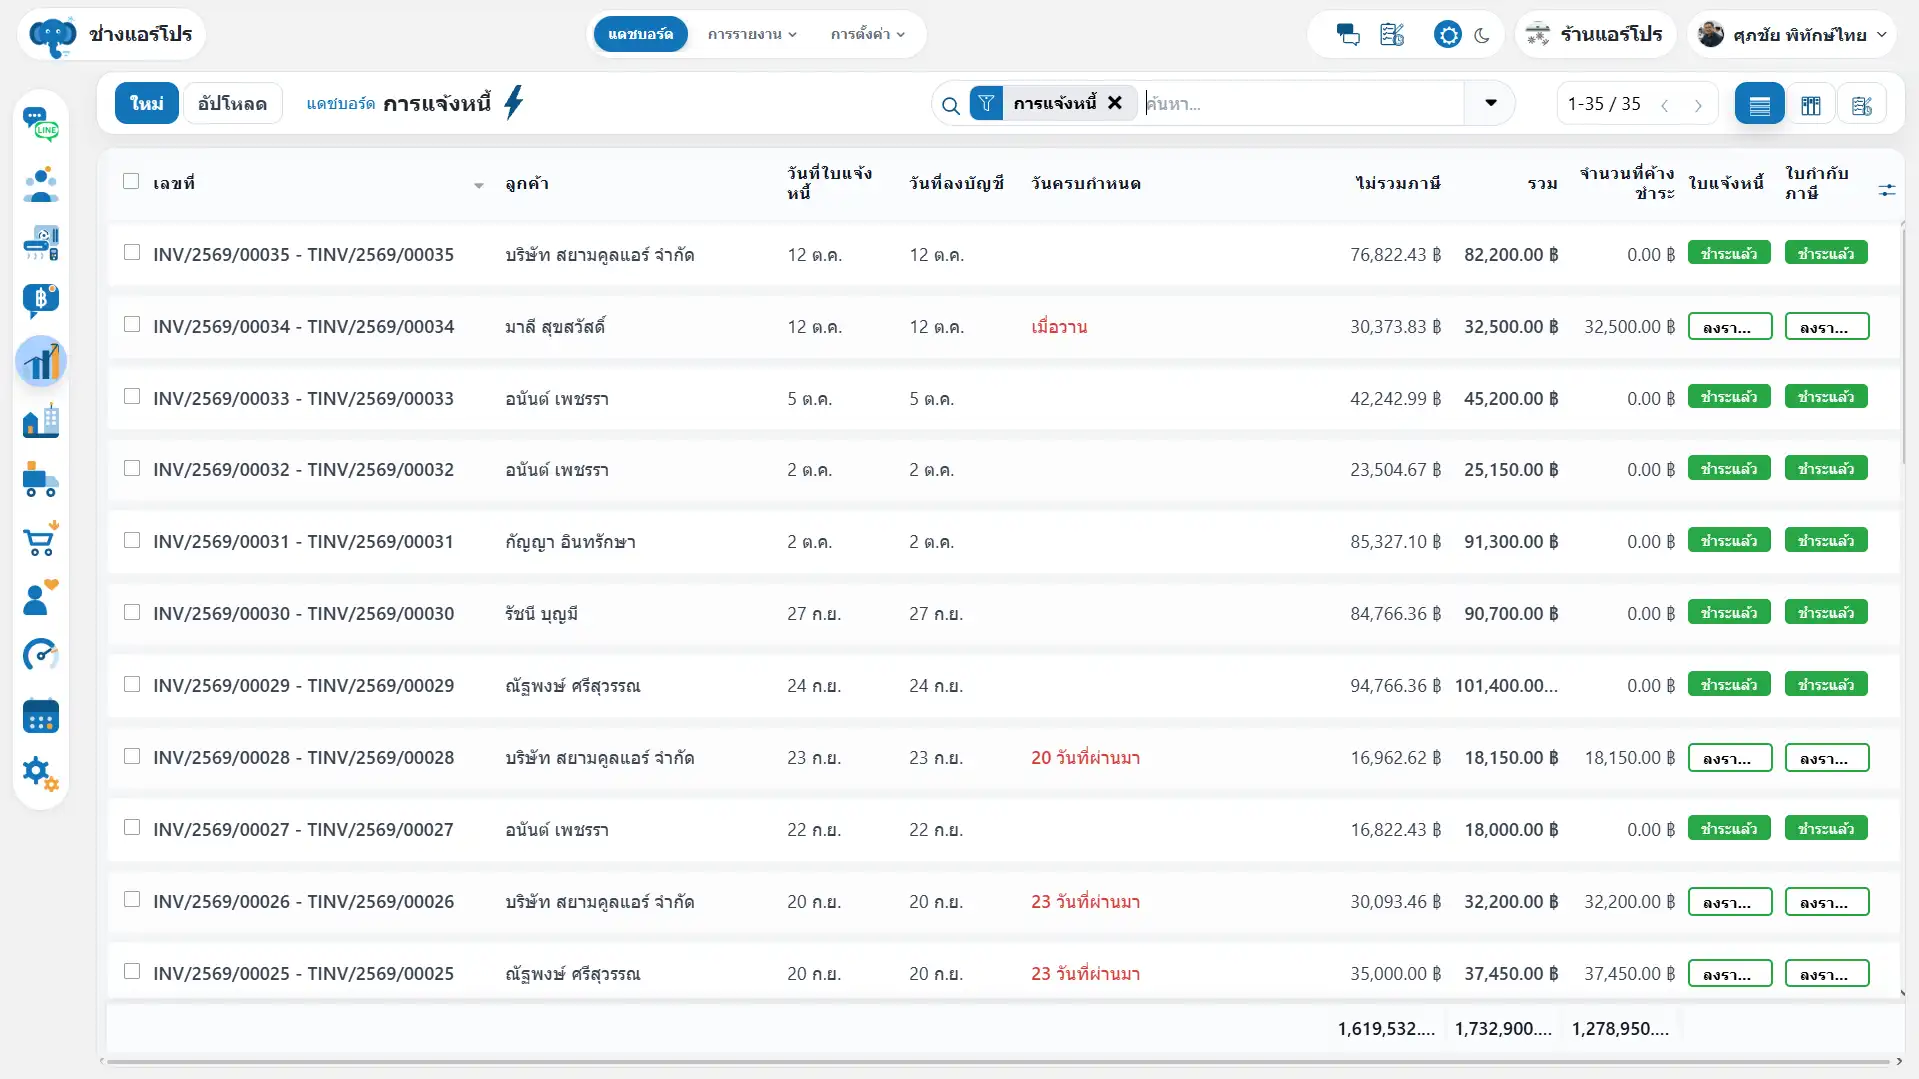Tick checkbox for INV/2569/00028
Image resolution: width=1919 pixels, height=1079 pixels.
(x=132, y=756)
